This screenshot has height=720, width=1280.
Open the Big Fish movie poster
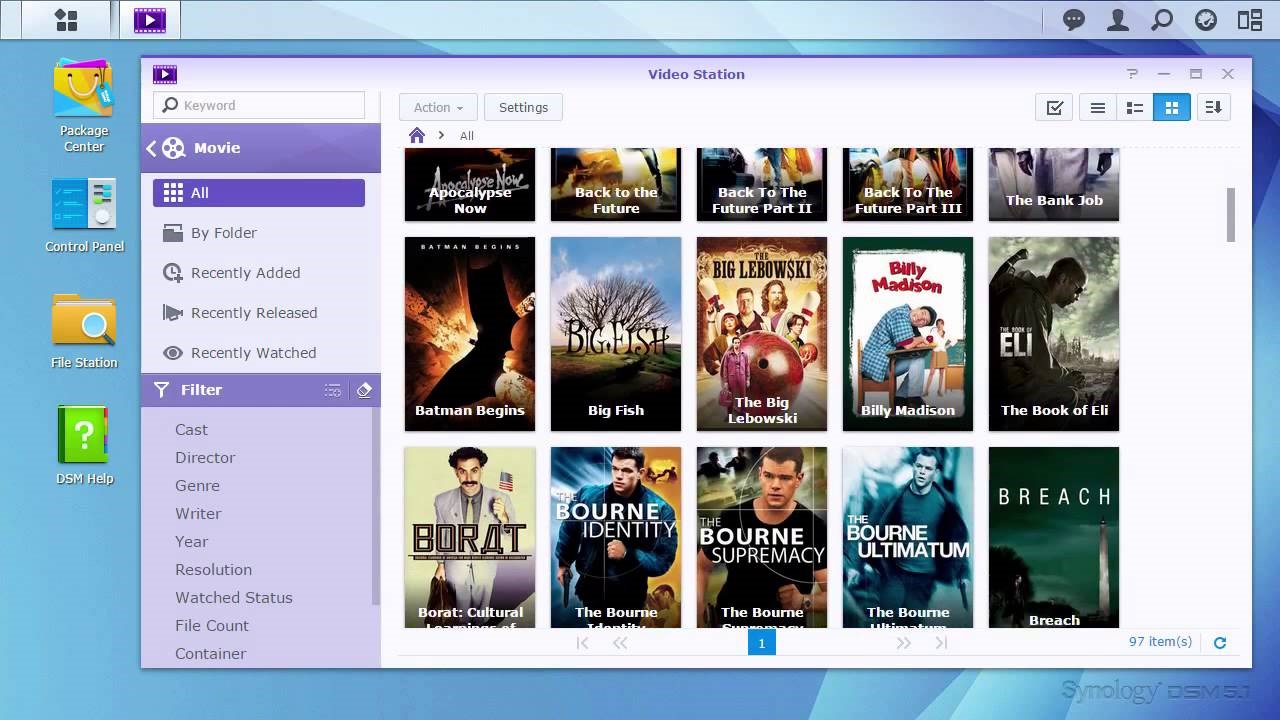click(x=616, y=334)
